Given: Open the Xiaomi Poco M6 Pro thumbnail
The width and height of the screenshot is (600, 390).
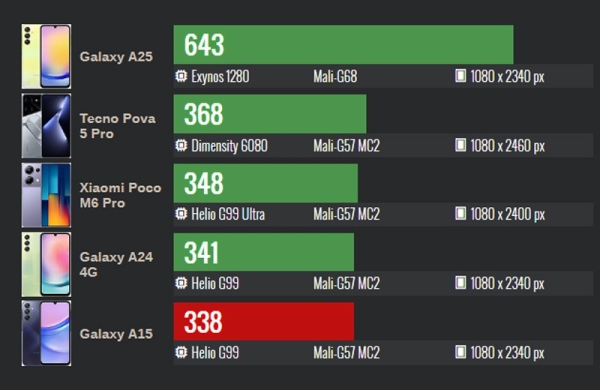Looking at the screenshot, I should tap(46, 195).
